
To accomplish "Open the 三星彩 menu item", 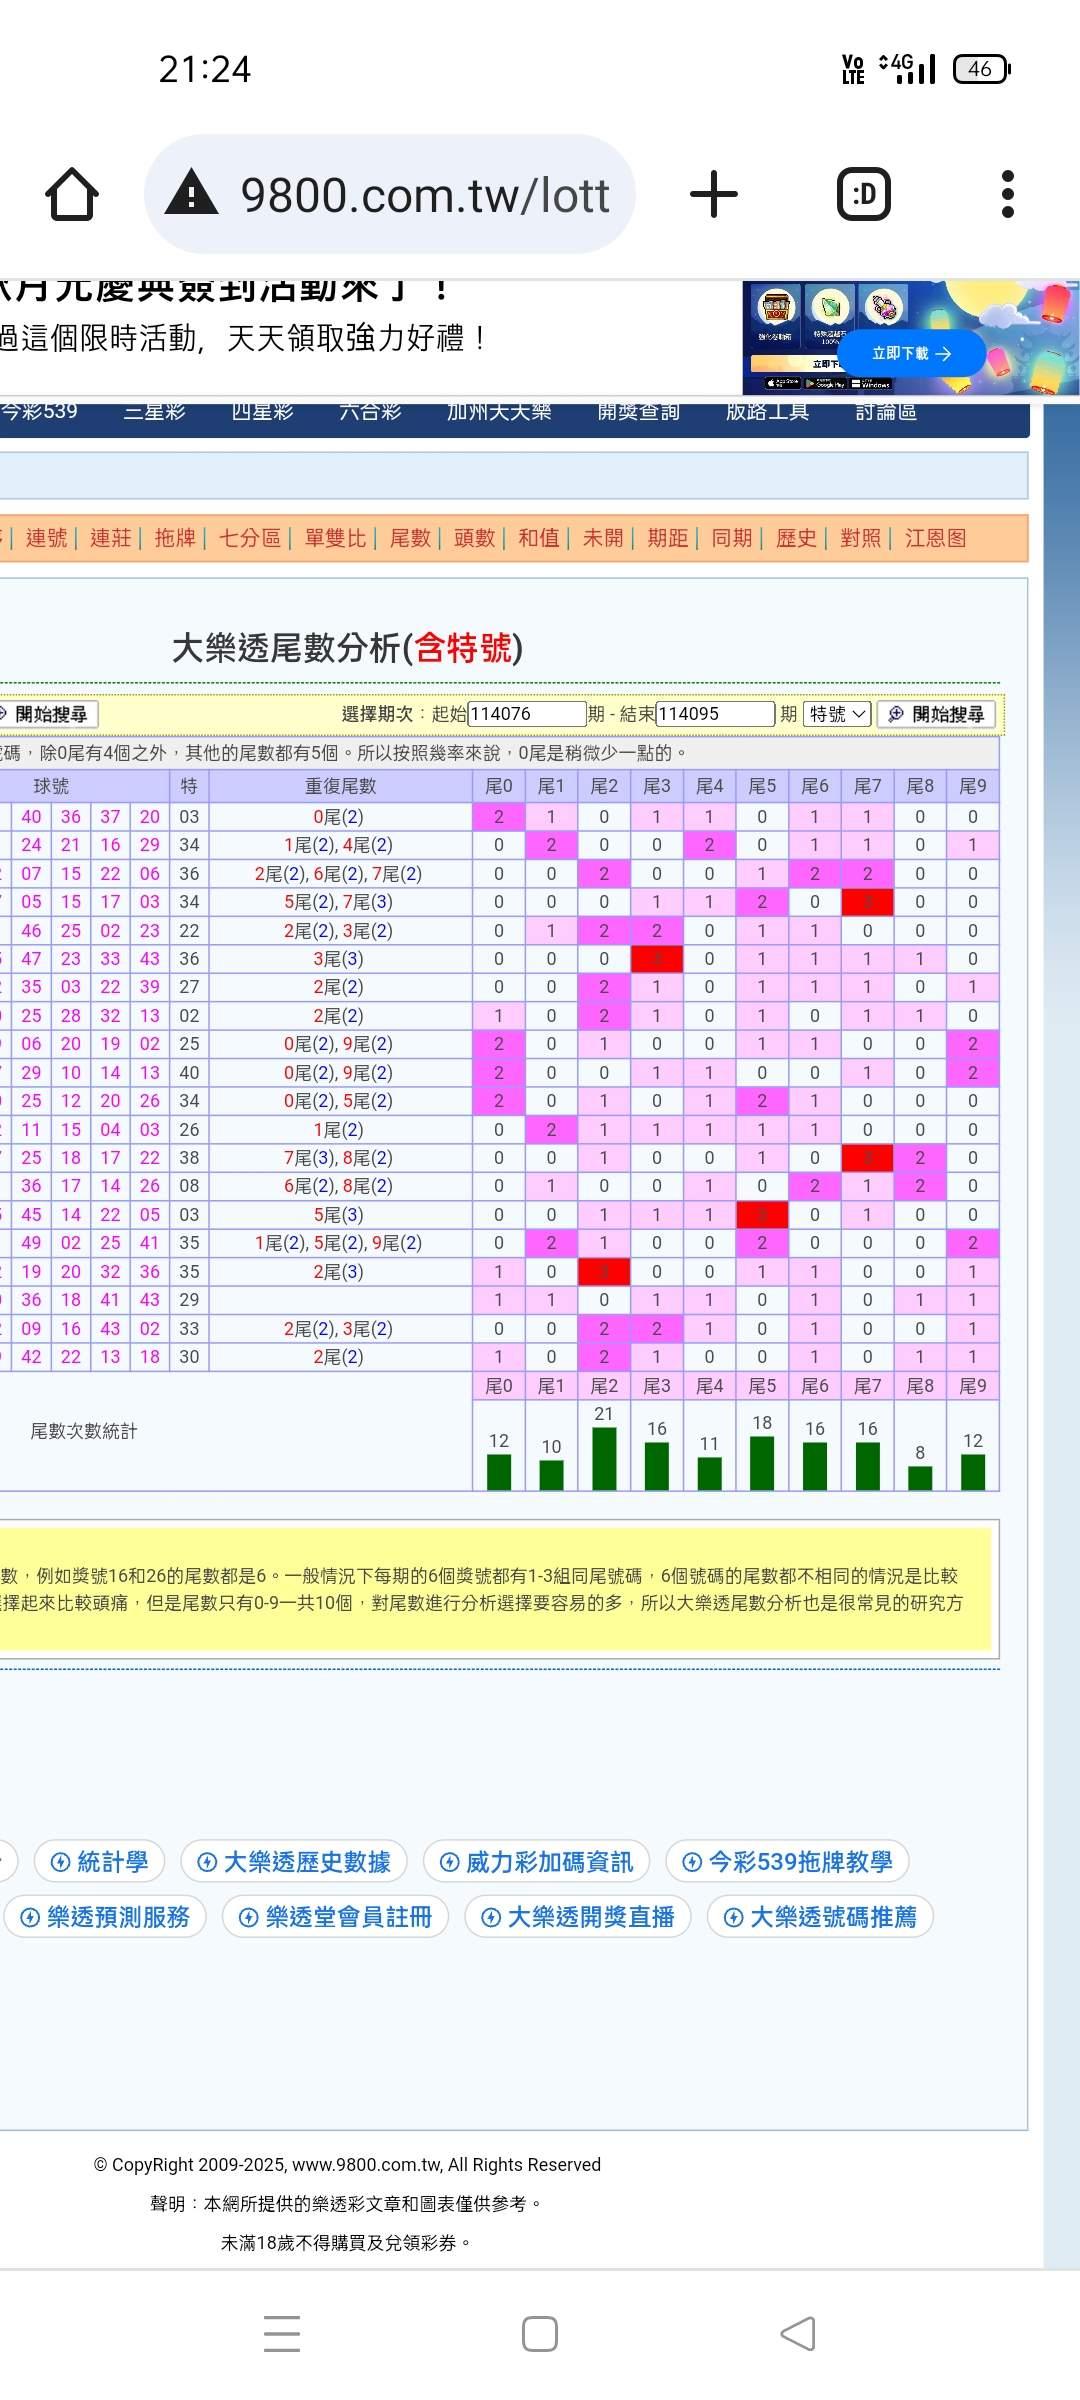I will click(154, 411).
